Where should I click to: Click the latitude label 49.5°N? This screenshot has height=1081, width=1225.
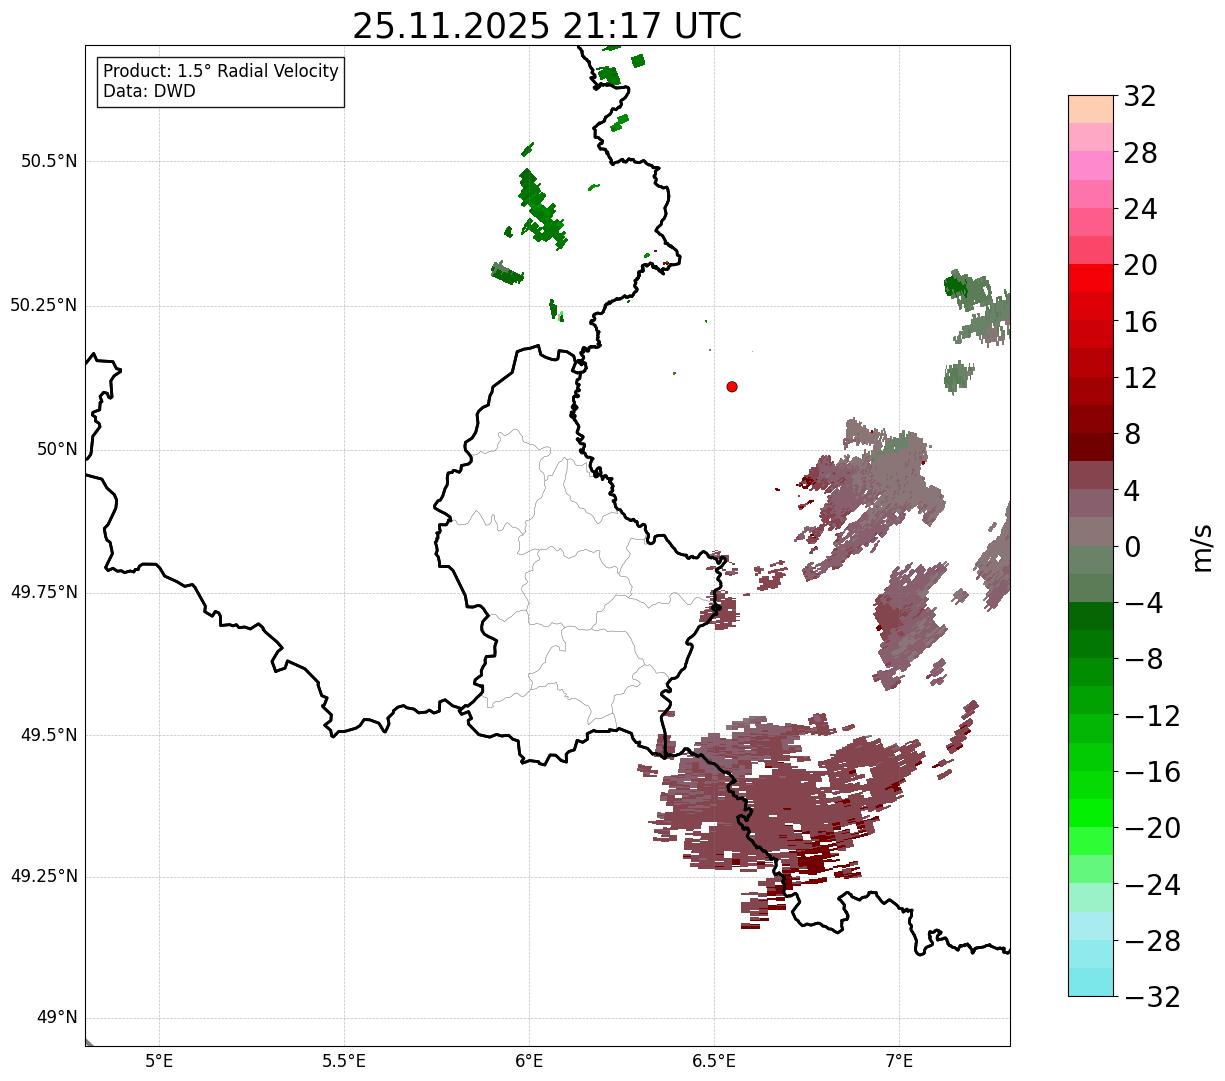[49, 735]
